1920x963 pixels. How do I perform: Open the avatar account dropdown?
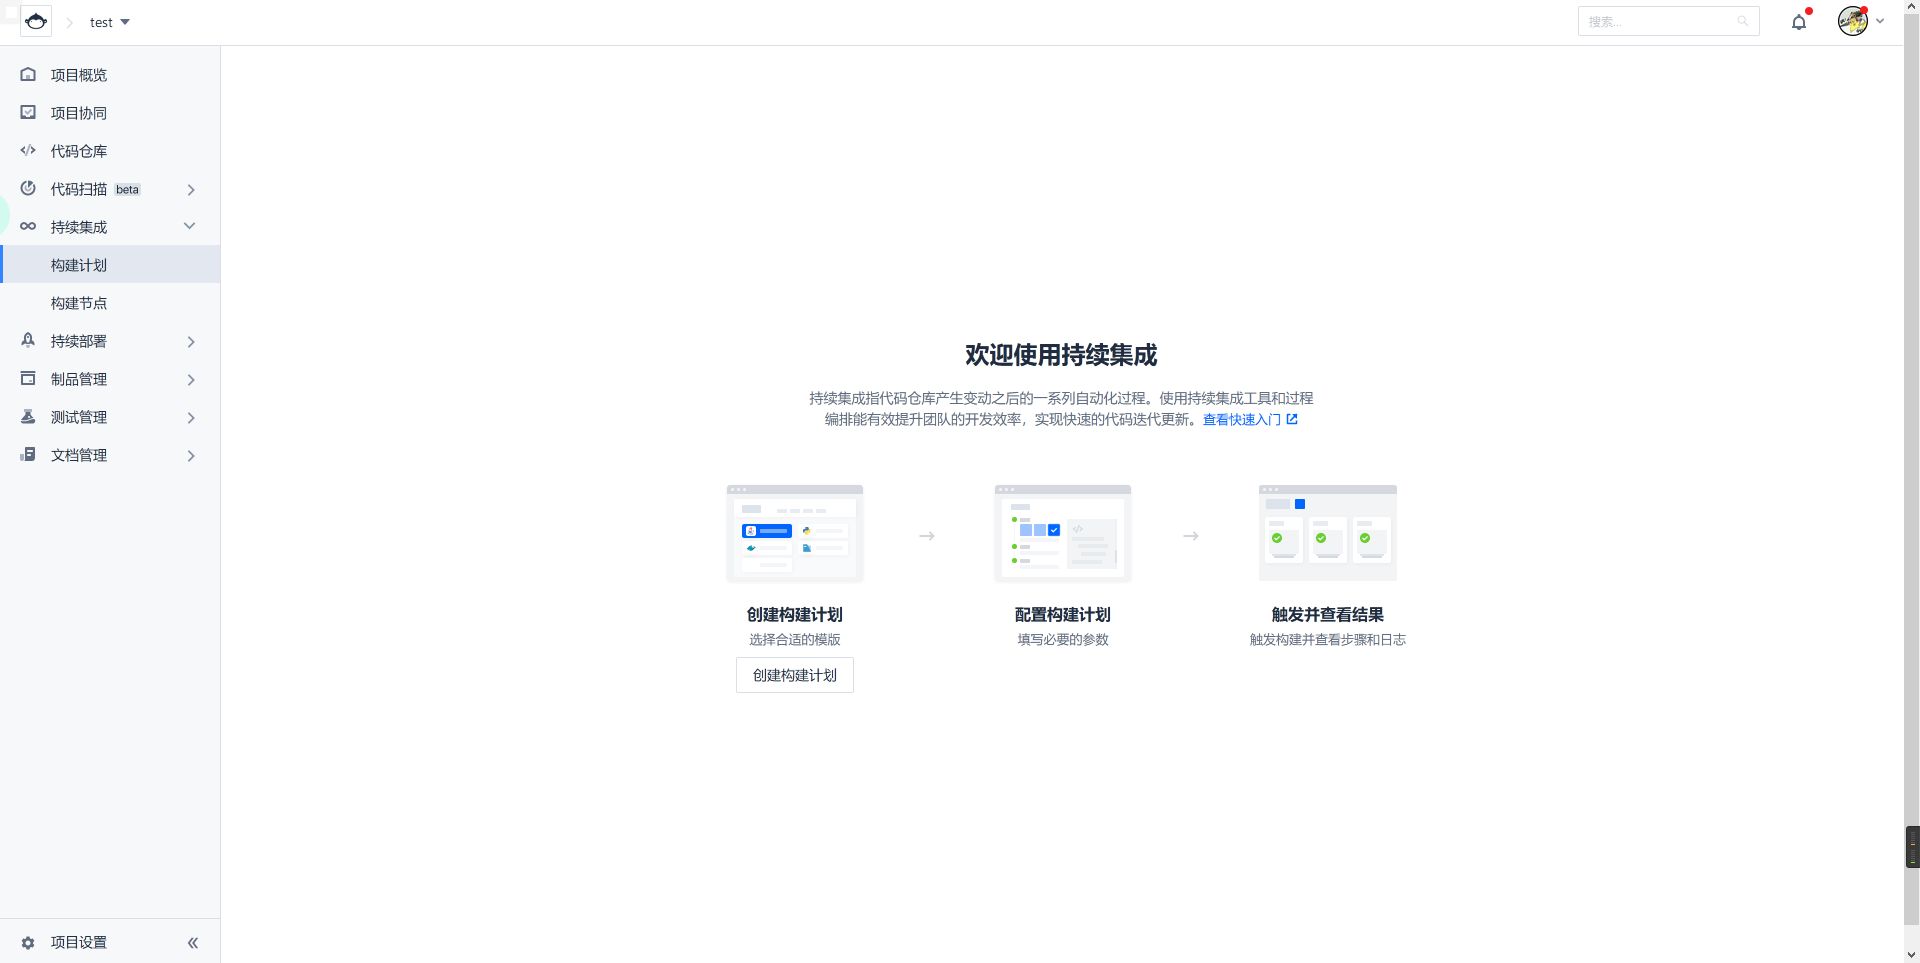pos(1855,21)
